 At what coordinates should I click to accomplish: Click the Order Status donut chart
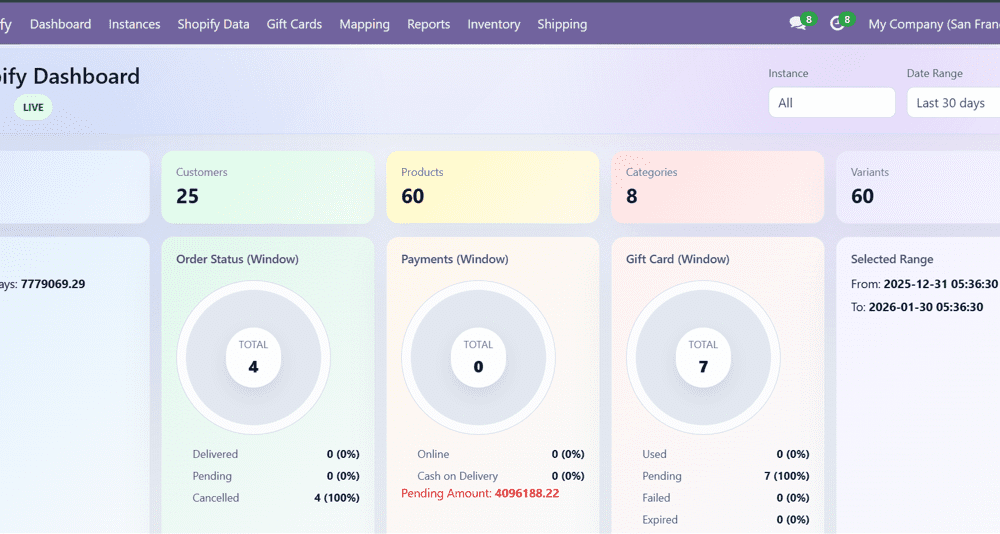(x=253, y=358)
